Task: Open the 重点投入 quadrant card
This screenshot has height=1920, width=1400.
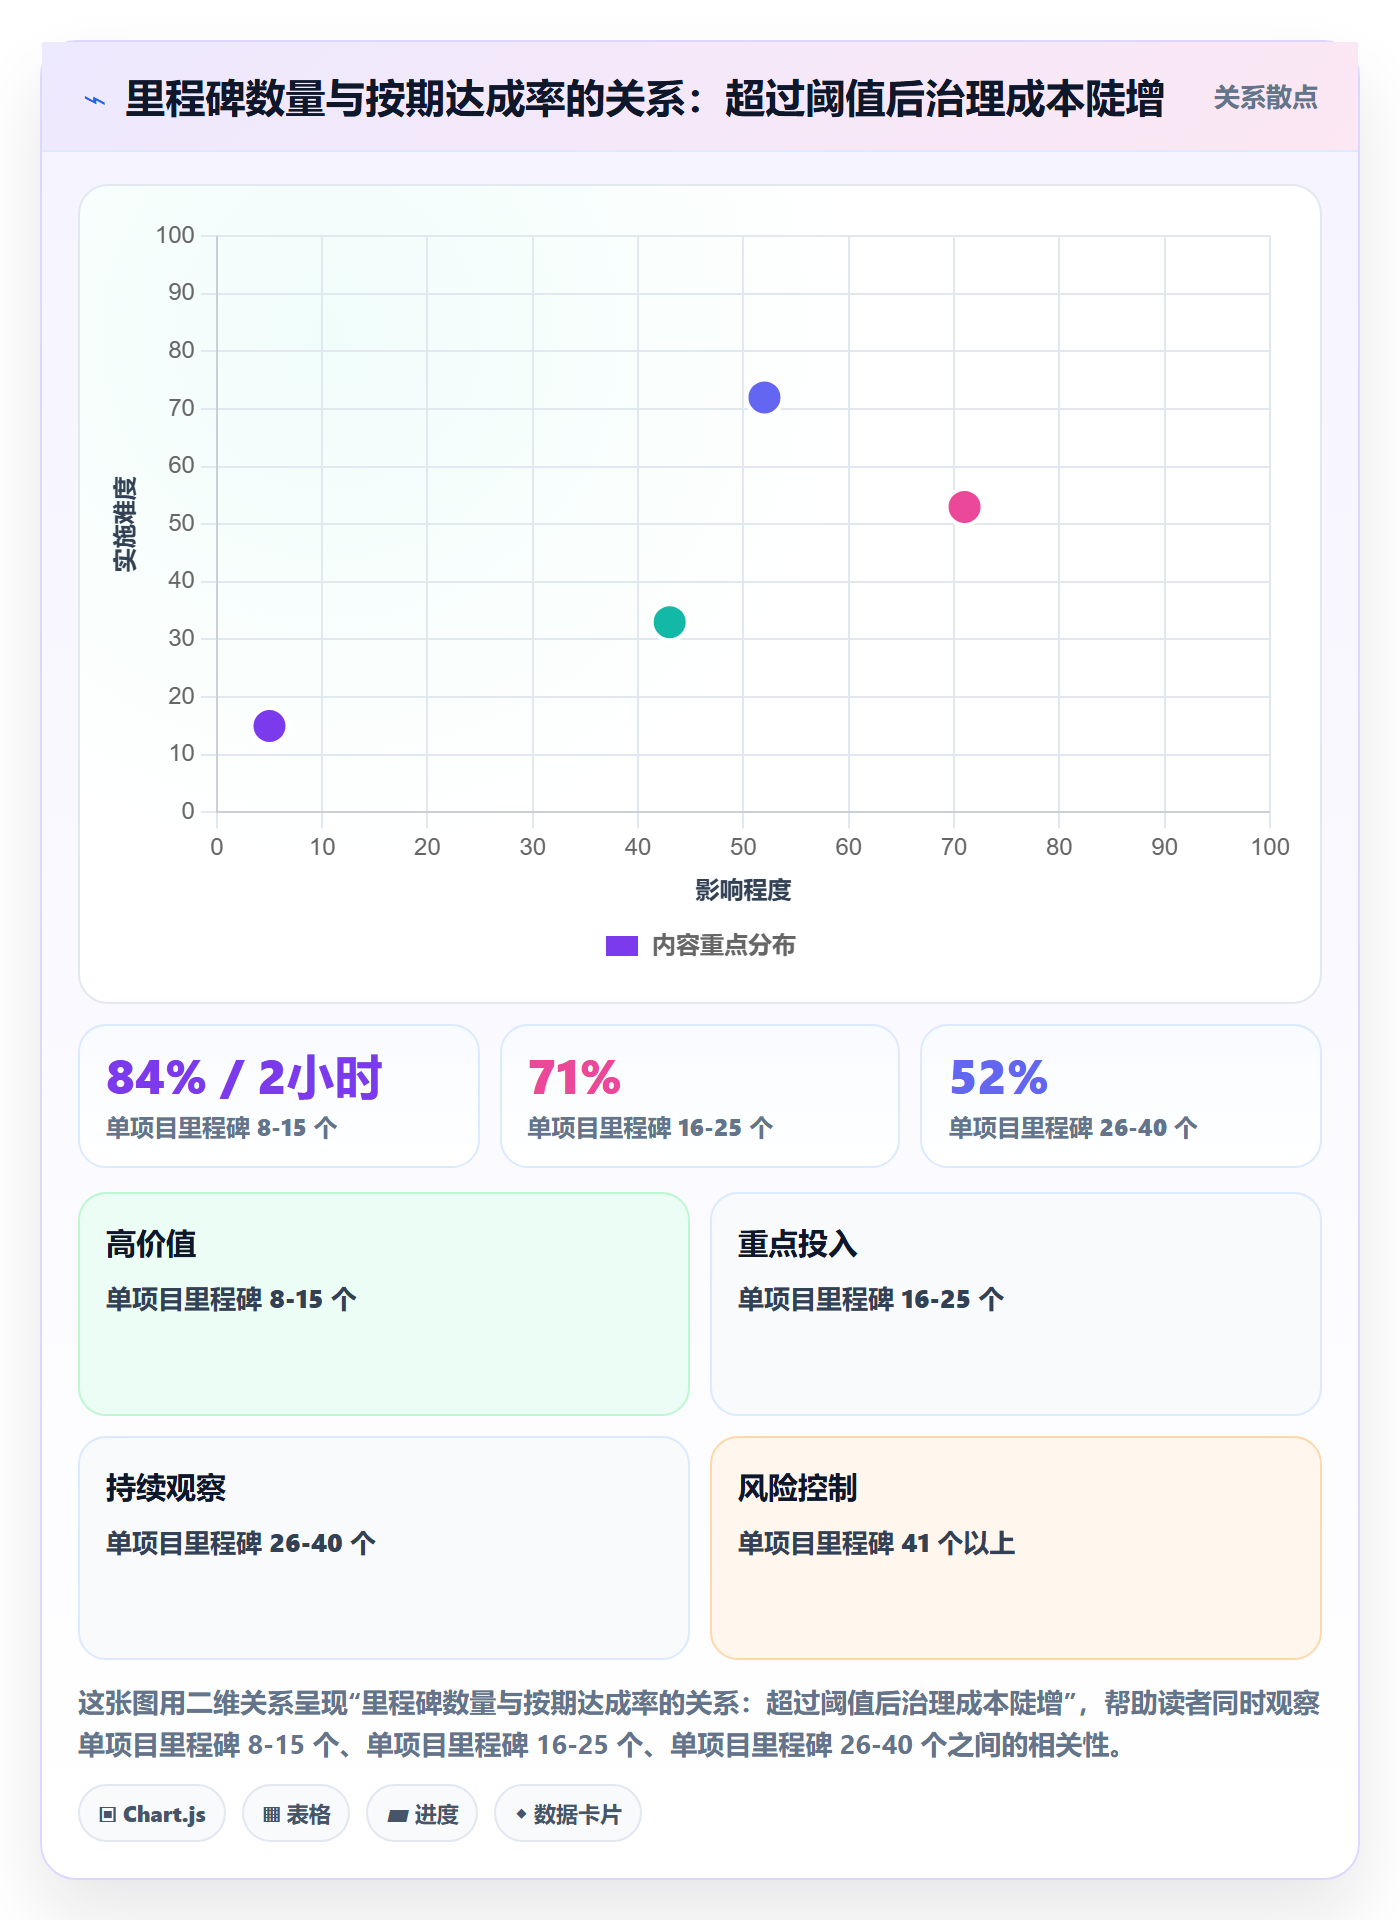Action: click(x=1015, y=1304)
